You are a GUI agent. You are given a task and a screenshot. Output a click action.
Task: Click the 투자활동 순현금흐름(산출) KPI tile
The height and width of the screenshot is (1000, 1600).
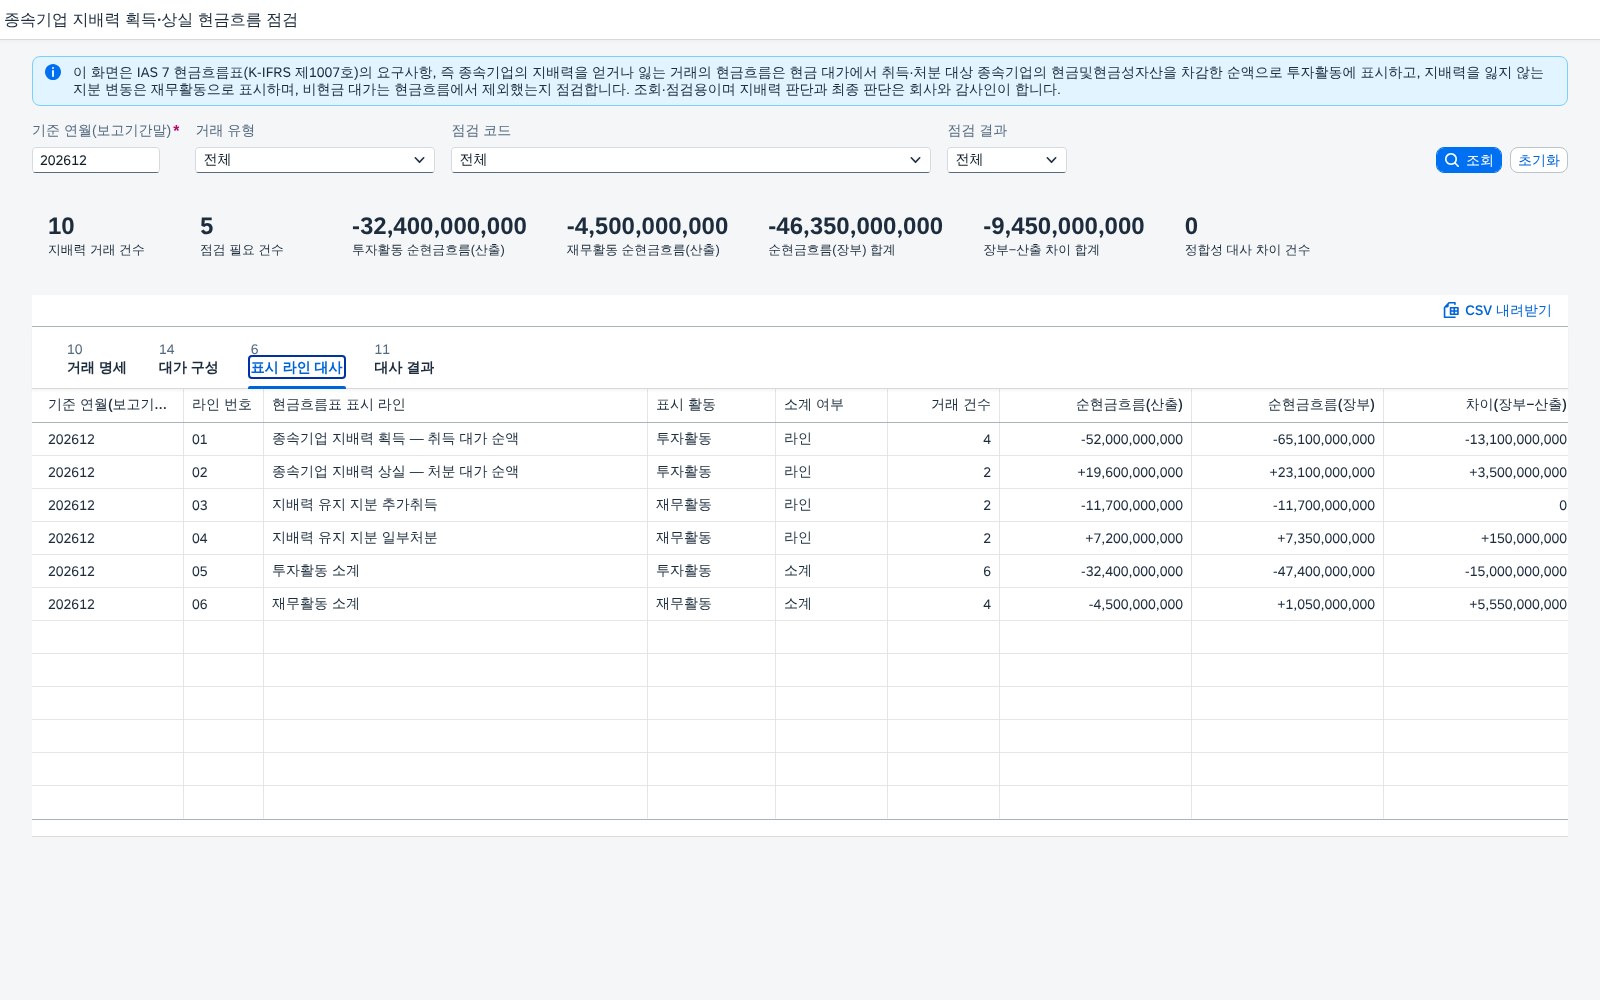439,236
